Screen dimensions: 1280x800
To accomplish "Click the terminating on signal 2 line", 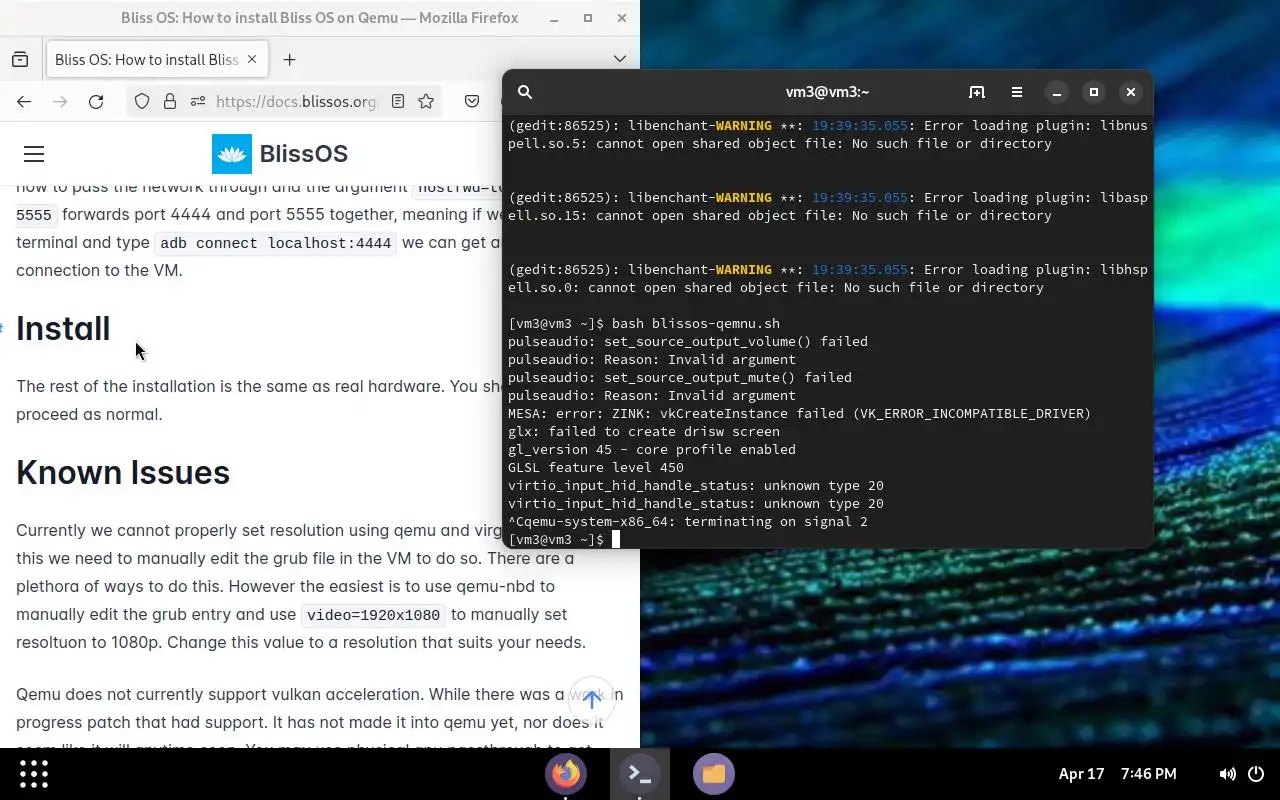I will pyautogui.click(x=688, y=522).
